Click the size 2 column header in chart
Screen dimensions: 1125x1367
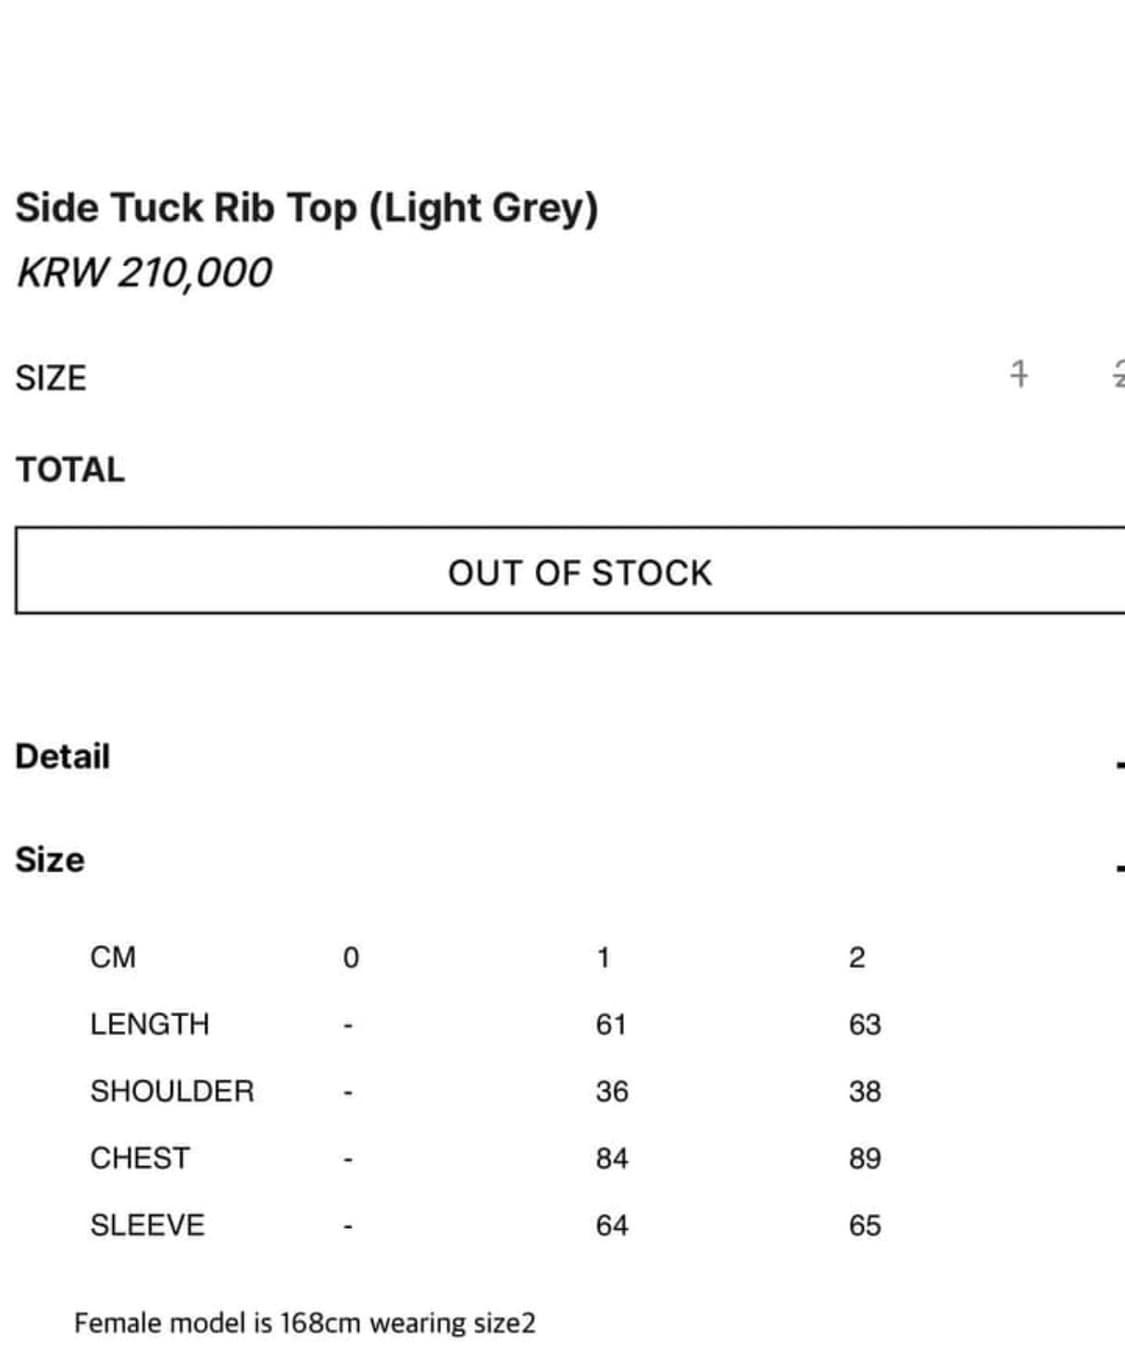point(857,957)
